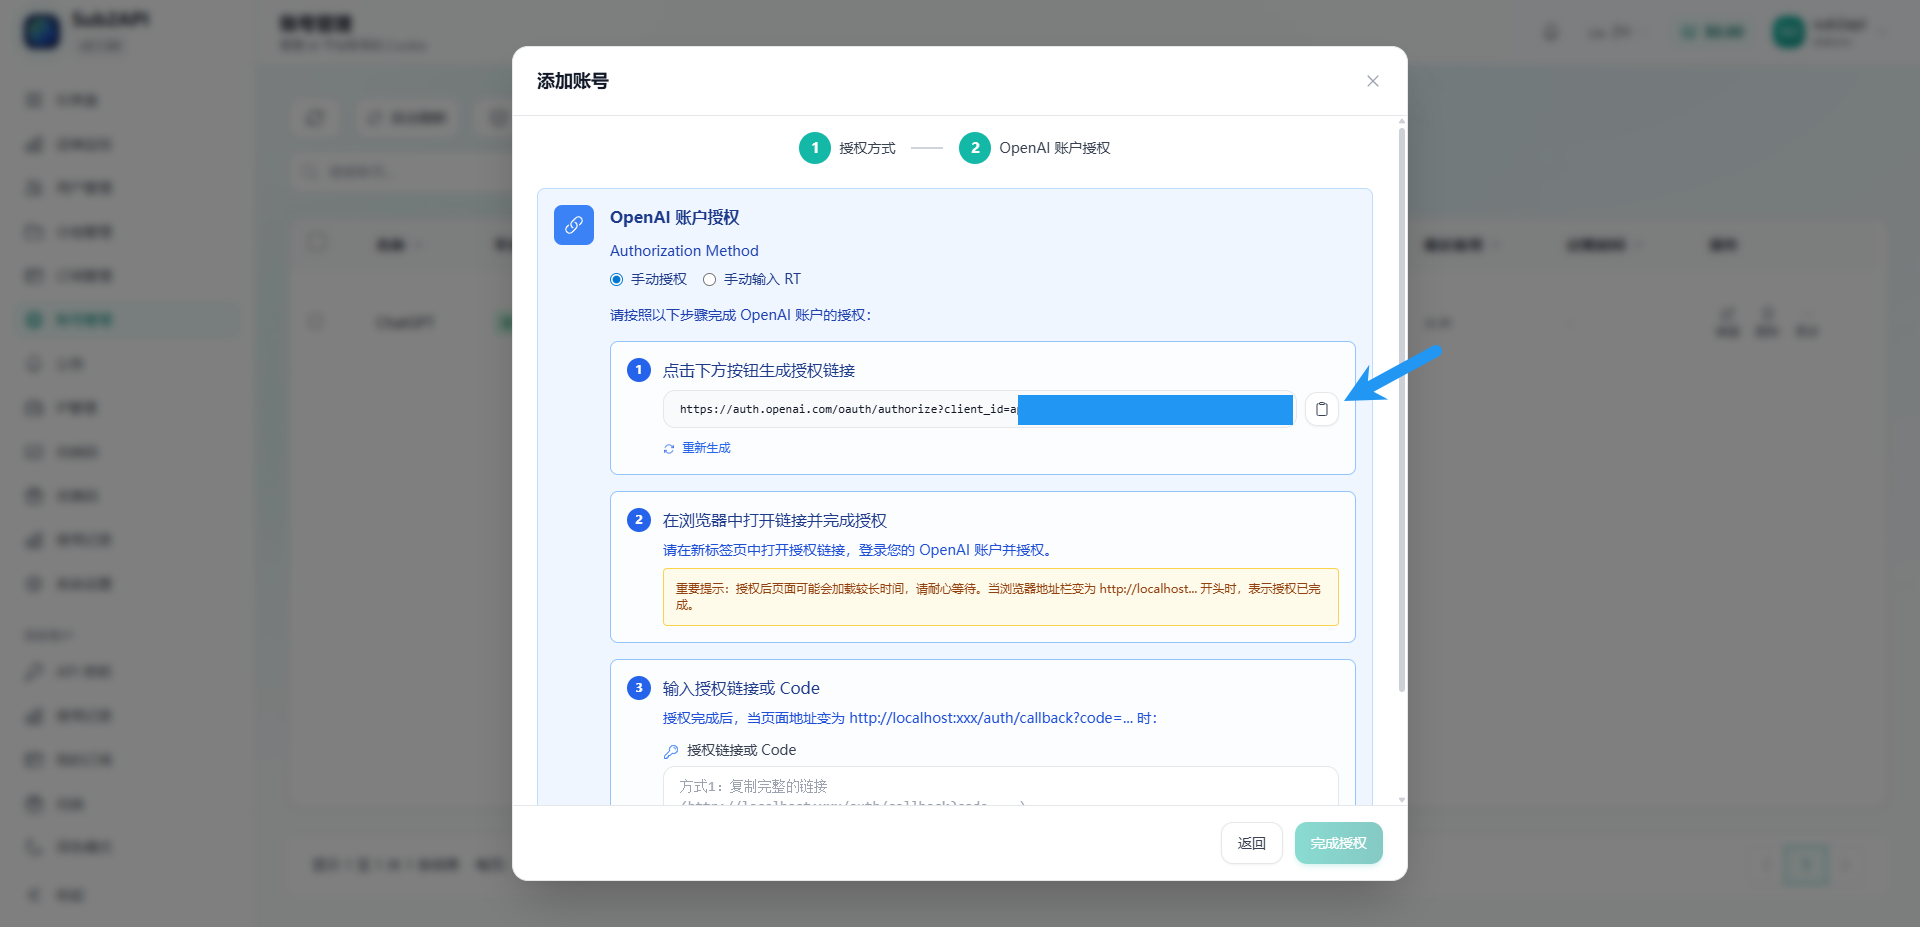The image size is (1920, 927).
Task: Open the notification icon in the top bar
Action: coord(1551,31)
